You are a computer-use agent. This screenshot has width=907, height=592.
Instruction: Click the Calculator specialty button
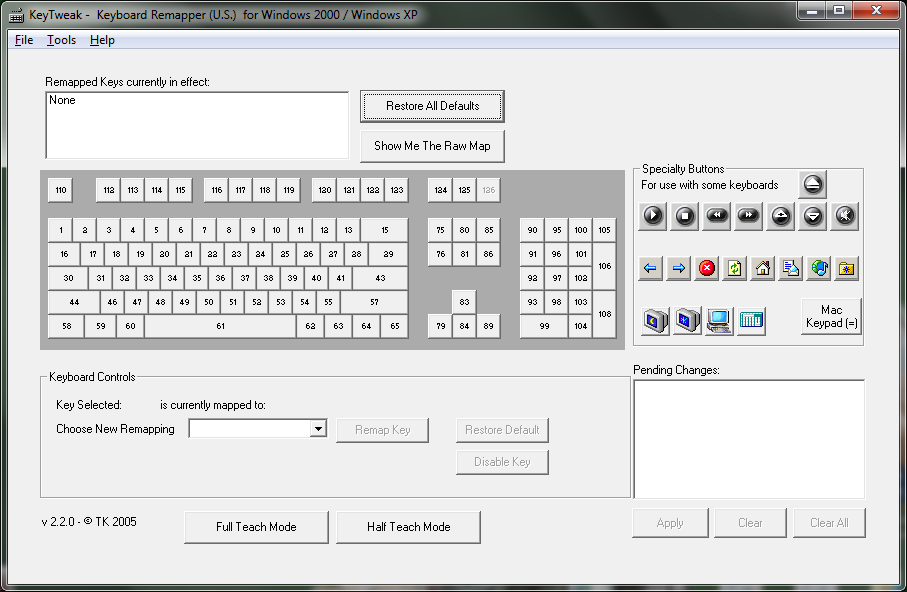point(751,320)
